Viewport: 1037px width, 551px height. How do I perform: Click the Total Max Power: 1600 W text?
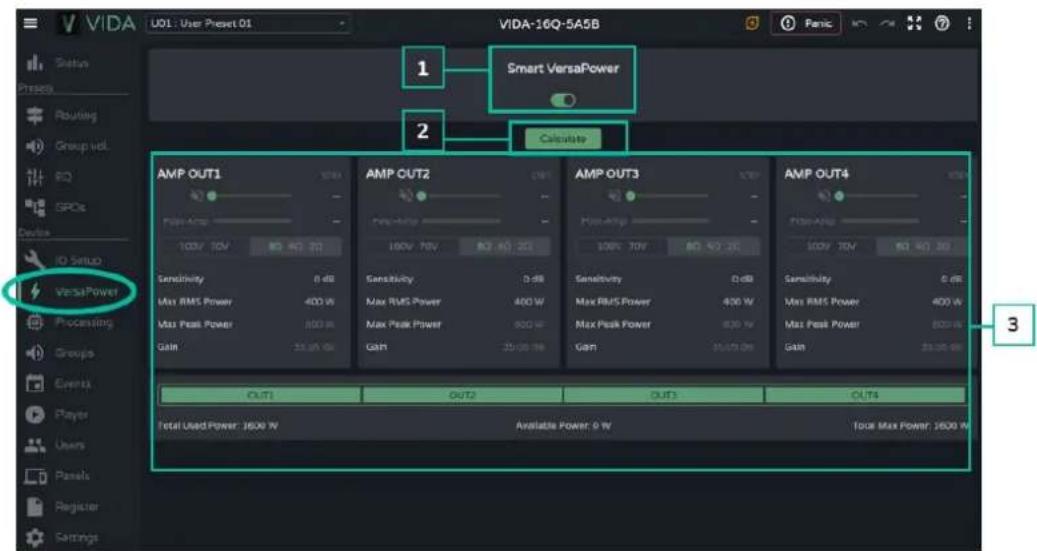point(911,425)
